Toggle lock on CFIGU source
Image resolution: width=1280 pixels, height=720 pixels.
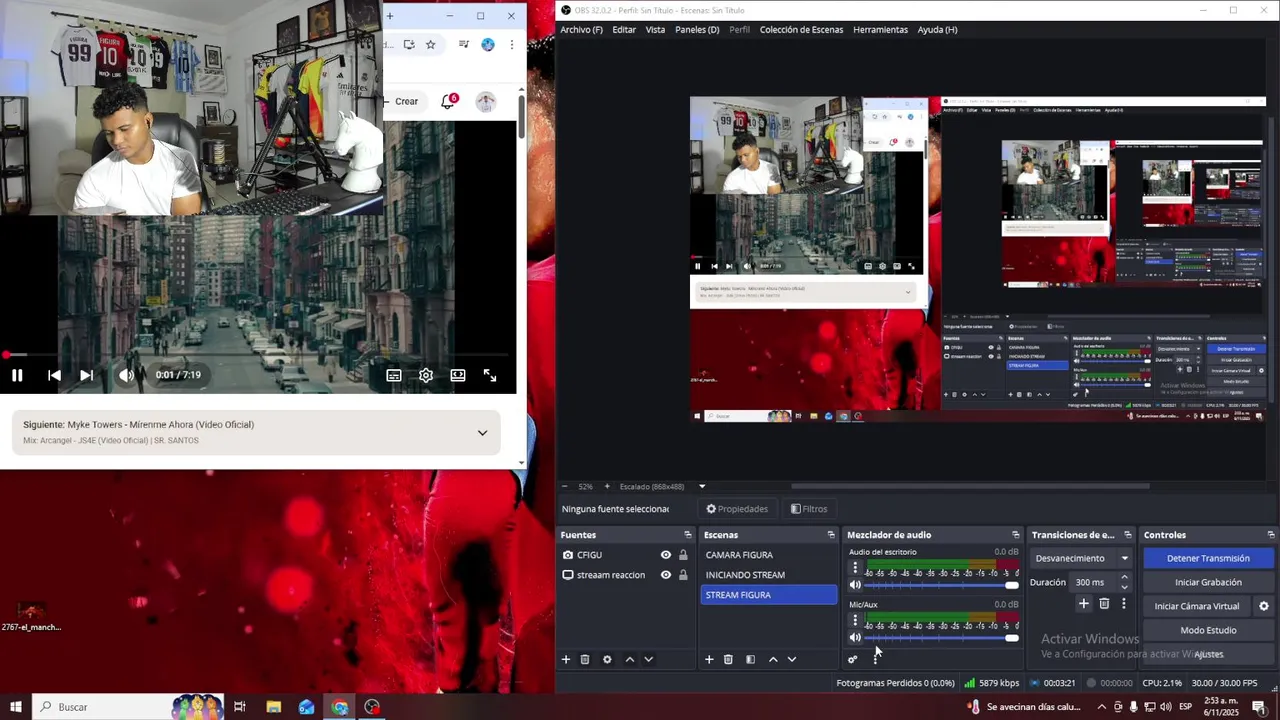click(683, 555)
